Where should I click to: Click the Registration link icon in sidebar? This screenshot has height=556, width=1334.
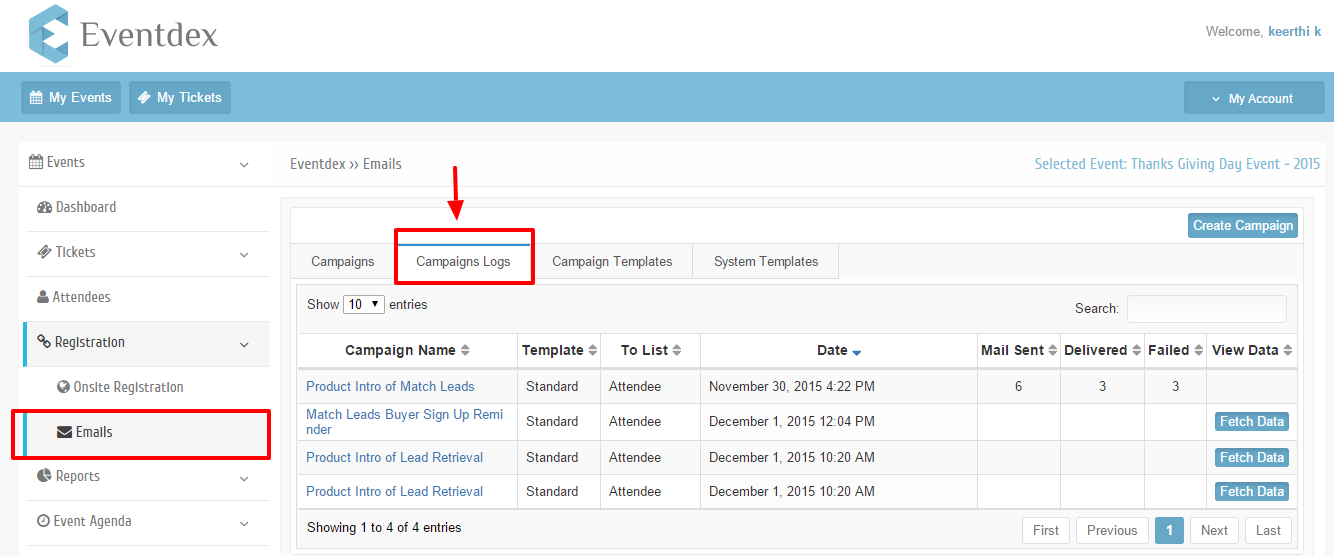(x=44, y=342)
